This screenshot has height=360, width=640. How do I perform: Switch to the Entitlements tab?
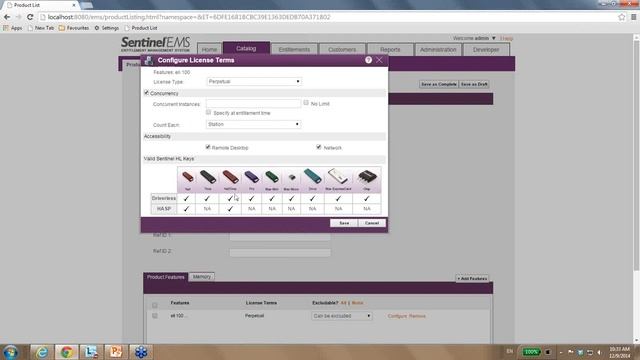[294, 49]
